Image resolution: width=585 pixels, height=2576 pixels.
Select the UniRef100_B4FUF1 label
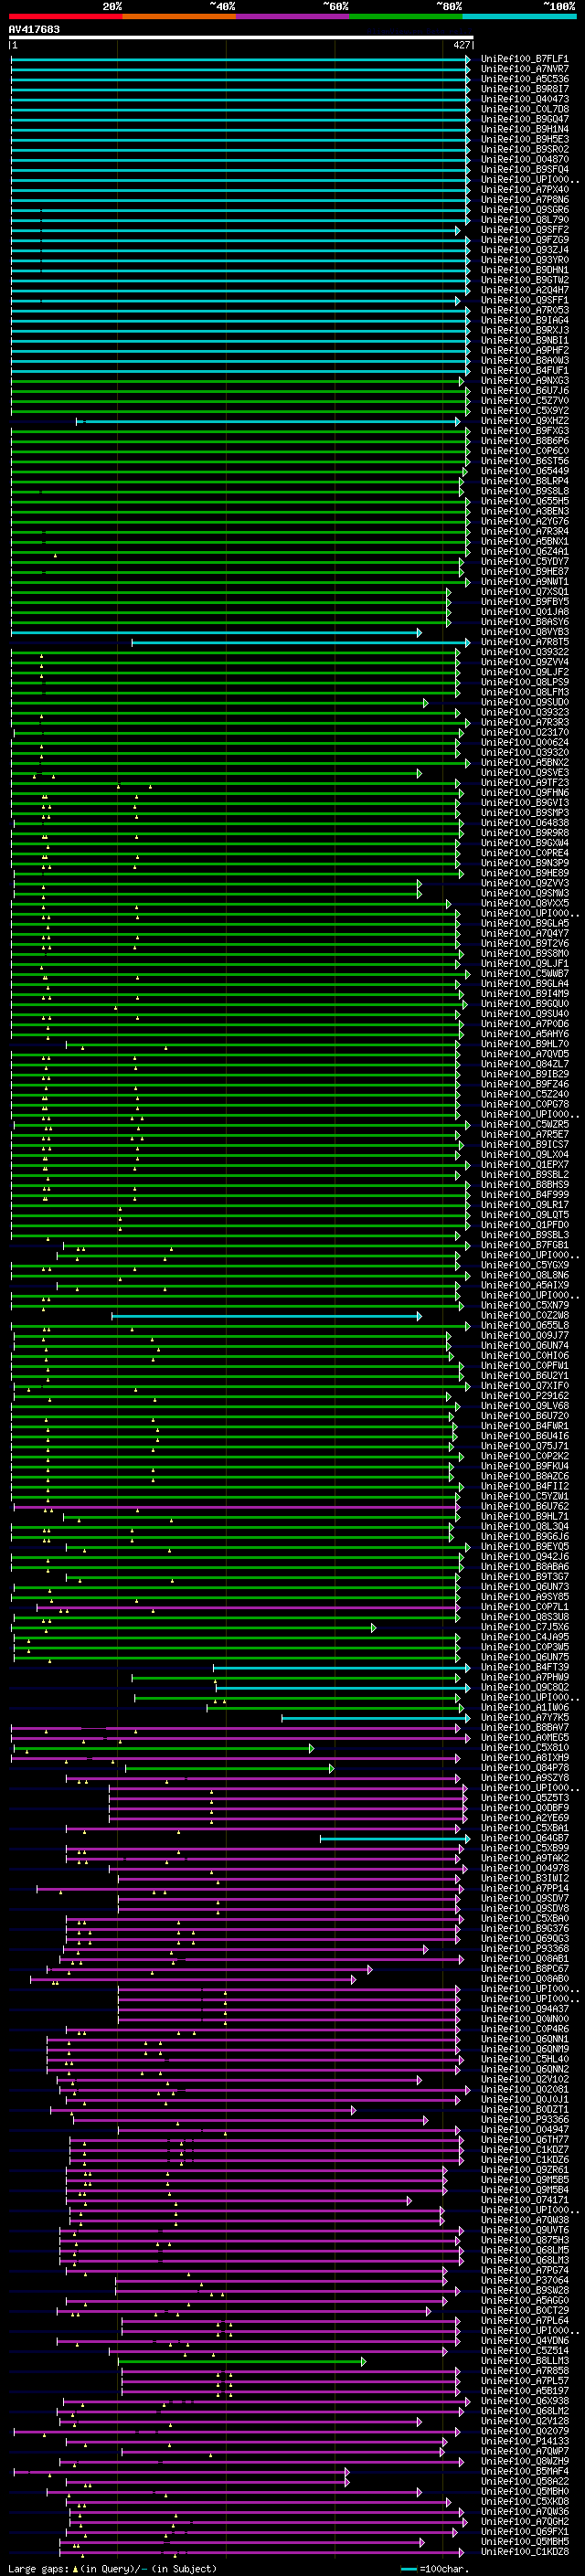pyautogui.click(x=524, y=371)
